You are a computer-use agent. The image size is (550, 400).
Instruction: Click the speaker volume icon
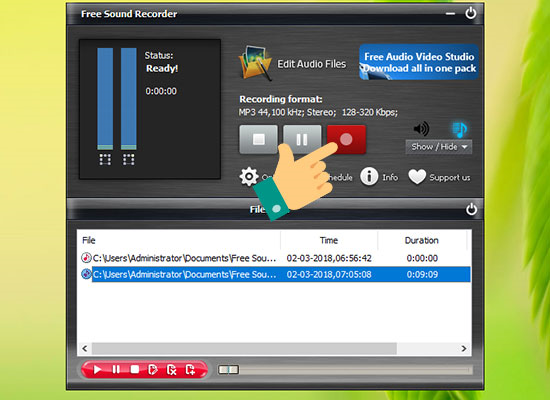(421, 129)
